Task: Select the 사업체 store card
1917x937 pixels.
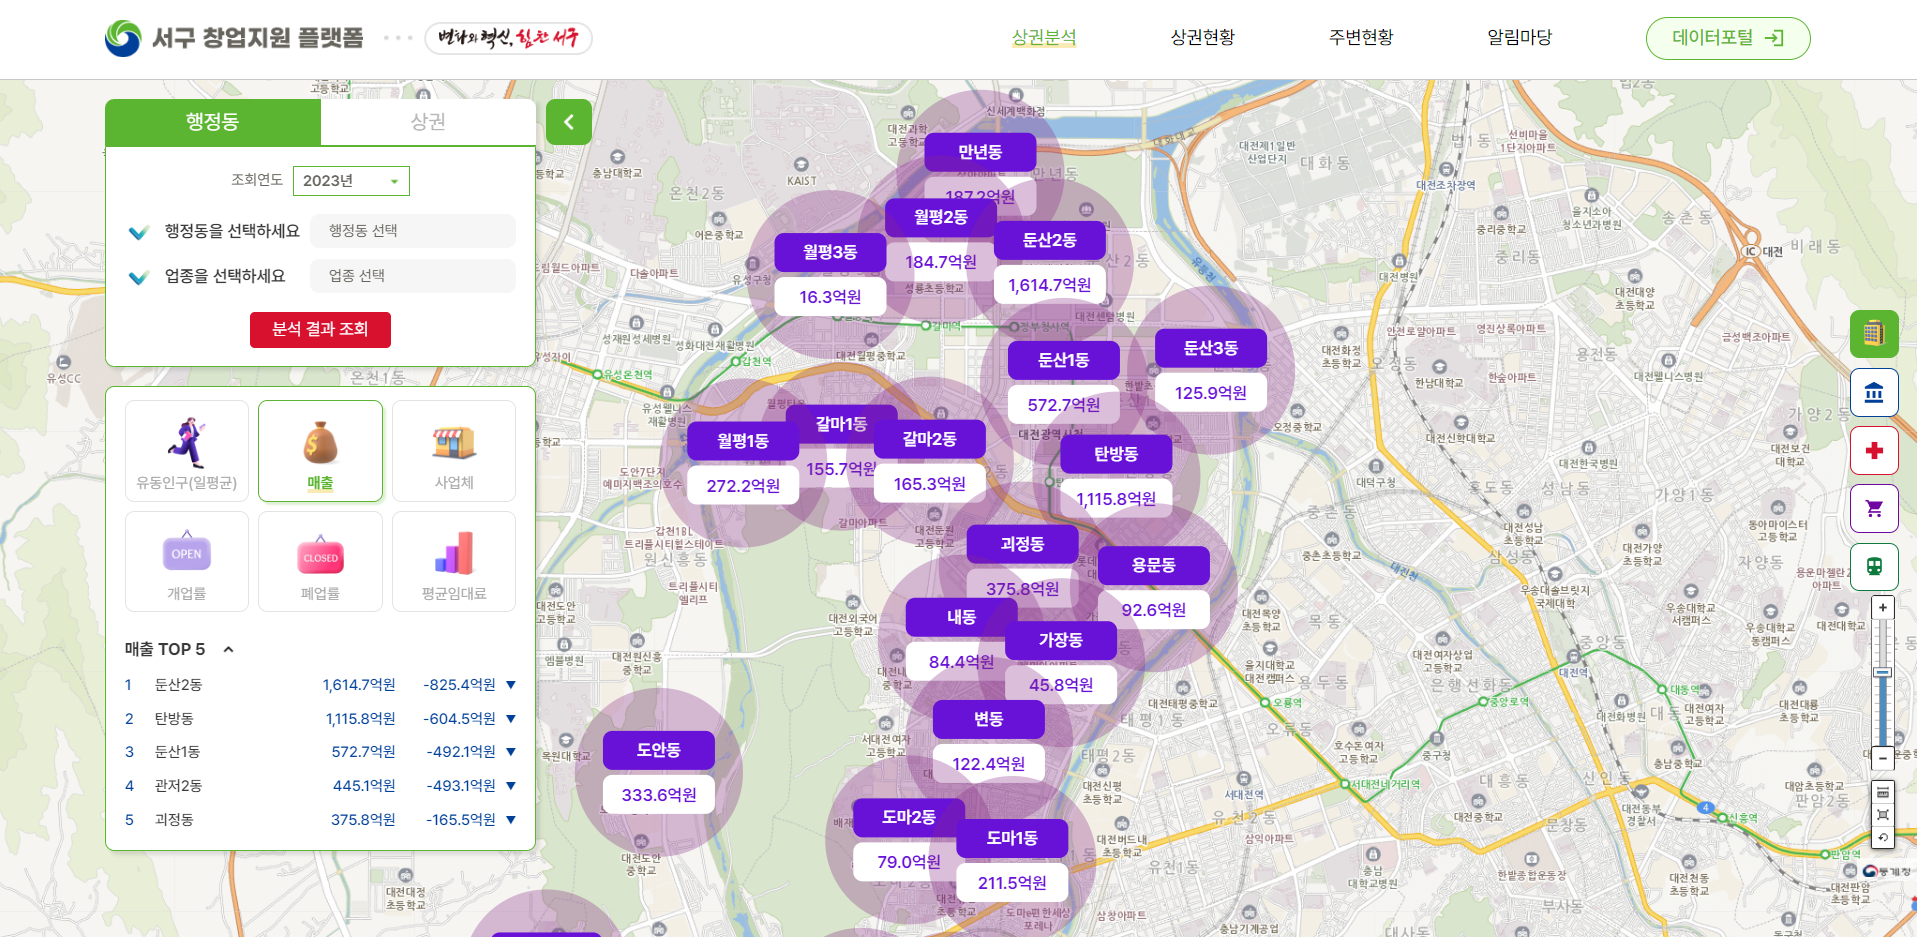Action: [x=454, y=451]
